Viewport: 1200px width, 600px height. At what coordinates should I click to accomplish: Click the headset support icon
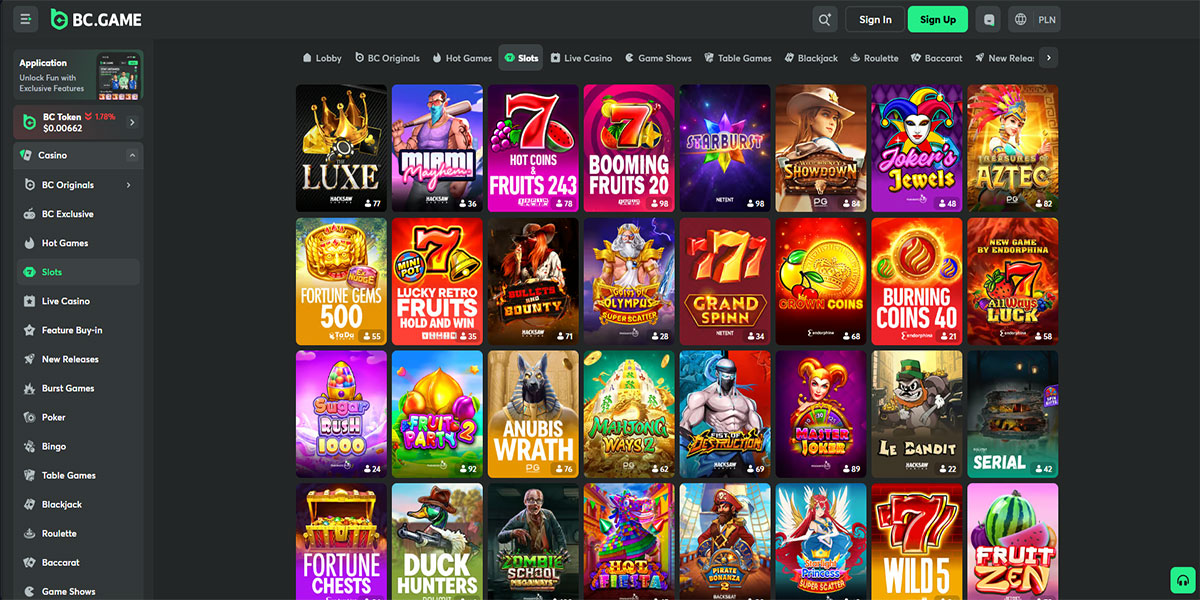point(1184,581)
